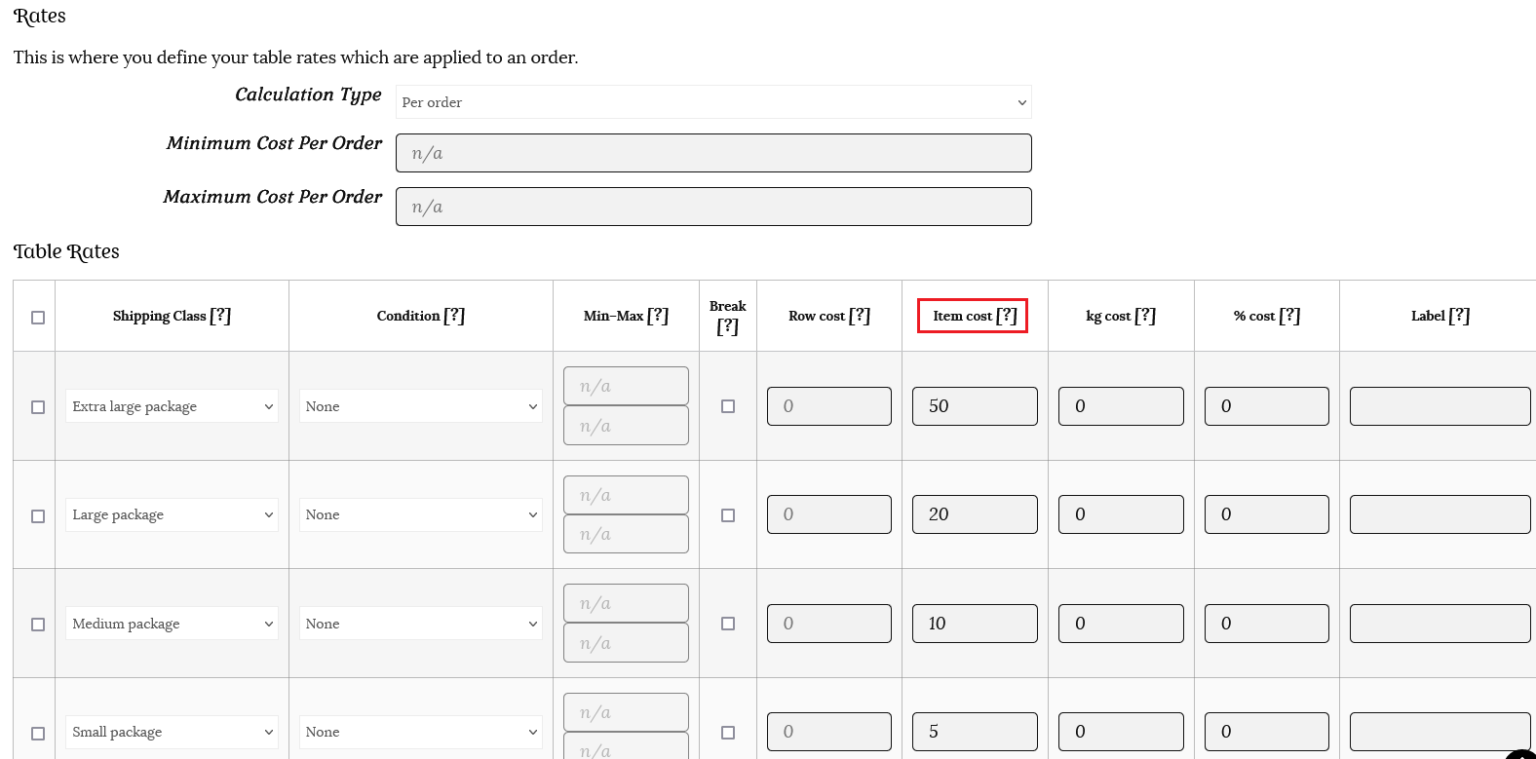1536x759 pixels.
Task: Show the Row cost [?] help tip
Action: click(859, 316)
